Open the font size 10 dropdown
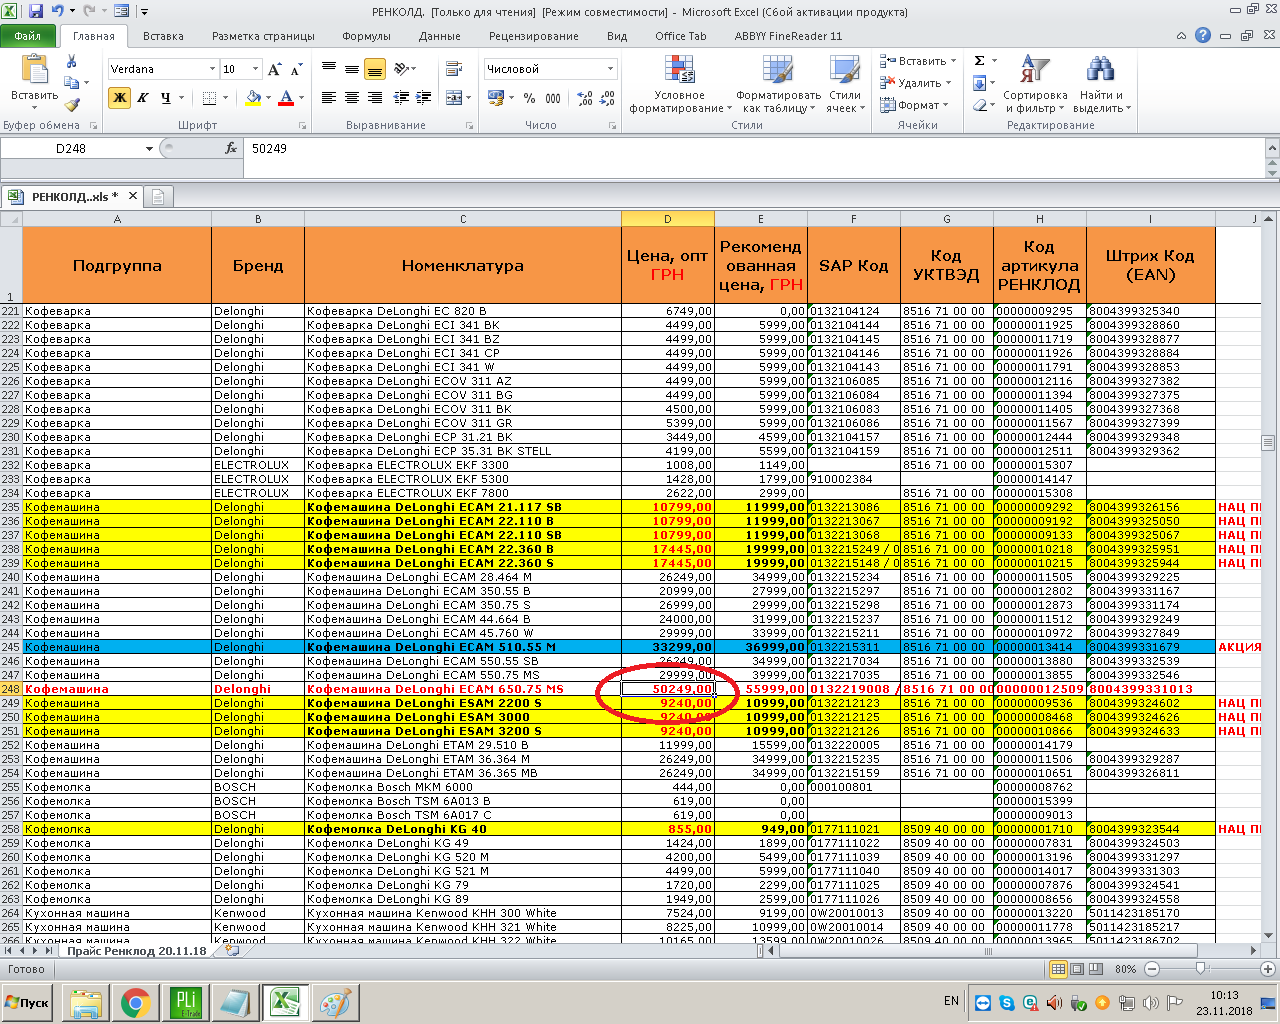Screen dimensions: 1280x1024 click(256, 69)
